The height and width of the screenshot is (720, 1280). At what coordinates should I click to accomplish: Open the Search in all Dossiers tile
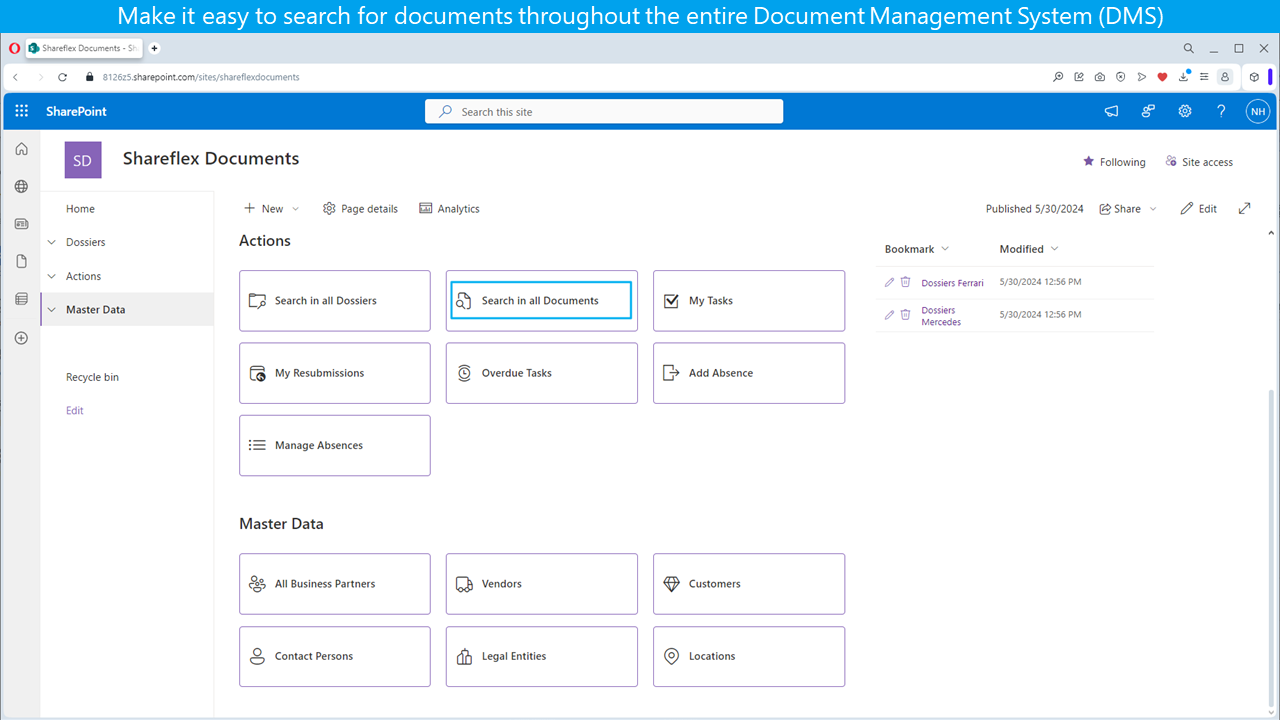[x=335, y=301]
